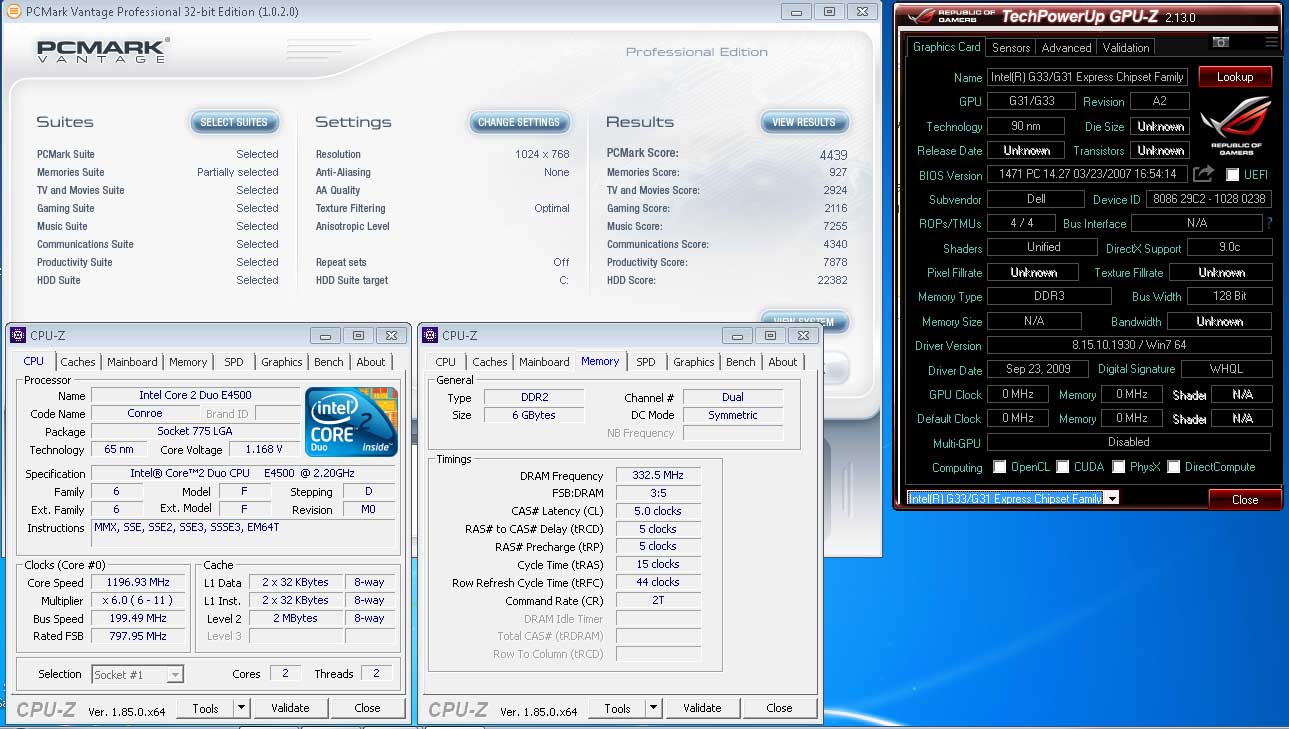The width and height of the screenshot is (1289, 729).
Task: Open Graphics tab in CPU-Z CPU window
Action: point(282,362)
